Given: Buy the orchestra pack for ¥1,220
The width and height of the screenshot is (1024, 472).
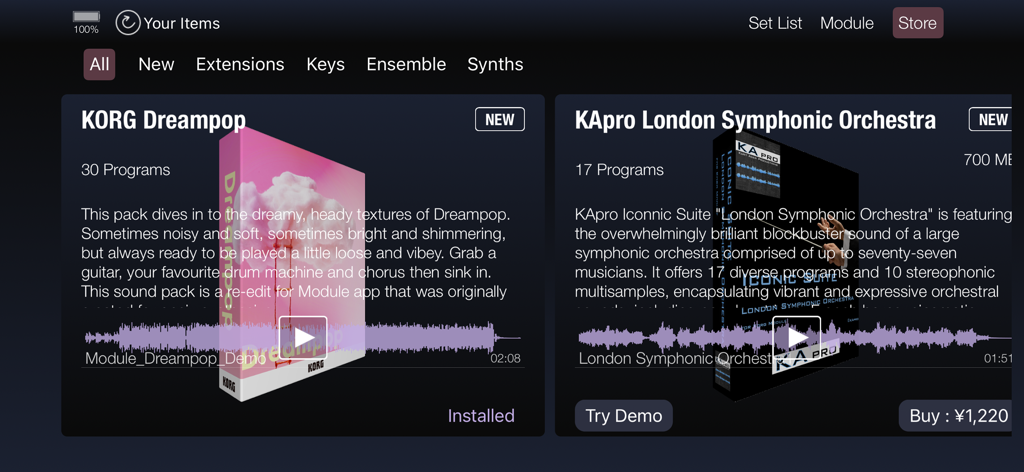Looking at the screenshot, I should click(x=955, y=416).
